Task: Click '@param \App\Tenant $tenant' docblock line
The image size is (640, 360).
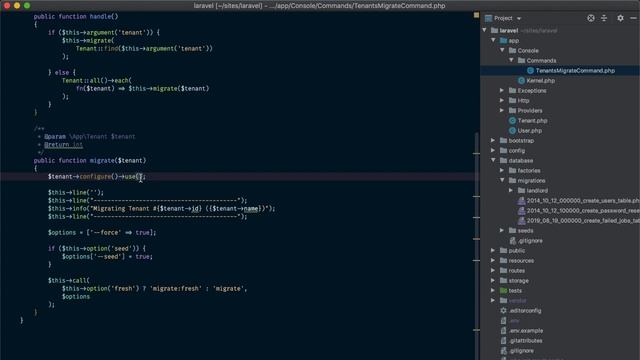Action: click(89, 137)
